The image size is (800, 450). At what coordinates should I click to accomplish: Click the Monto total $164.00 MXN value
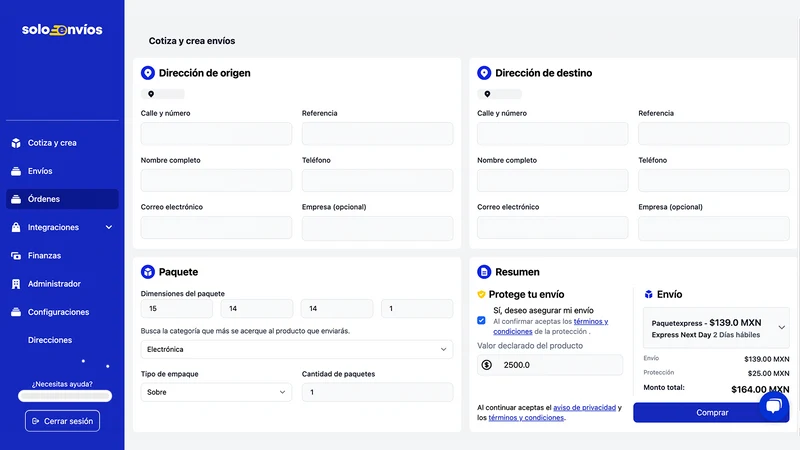pos(760,389)
